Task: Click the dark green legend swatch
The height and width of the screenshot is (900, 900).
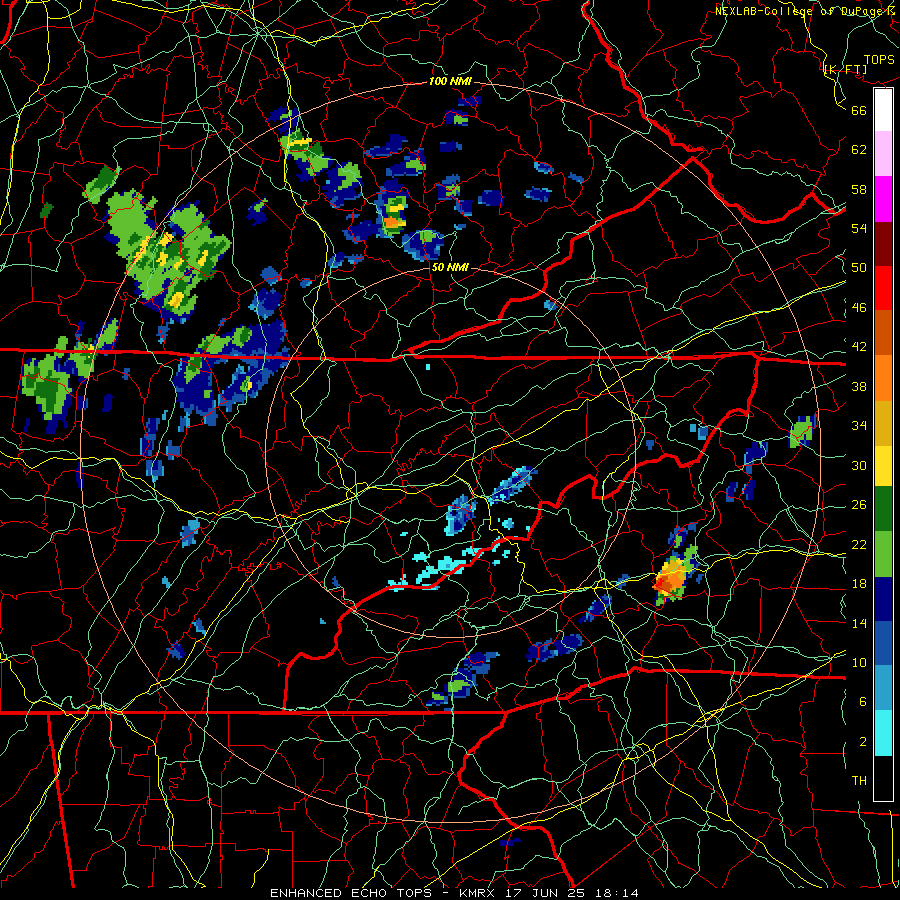Action: (883, 509)
